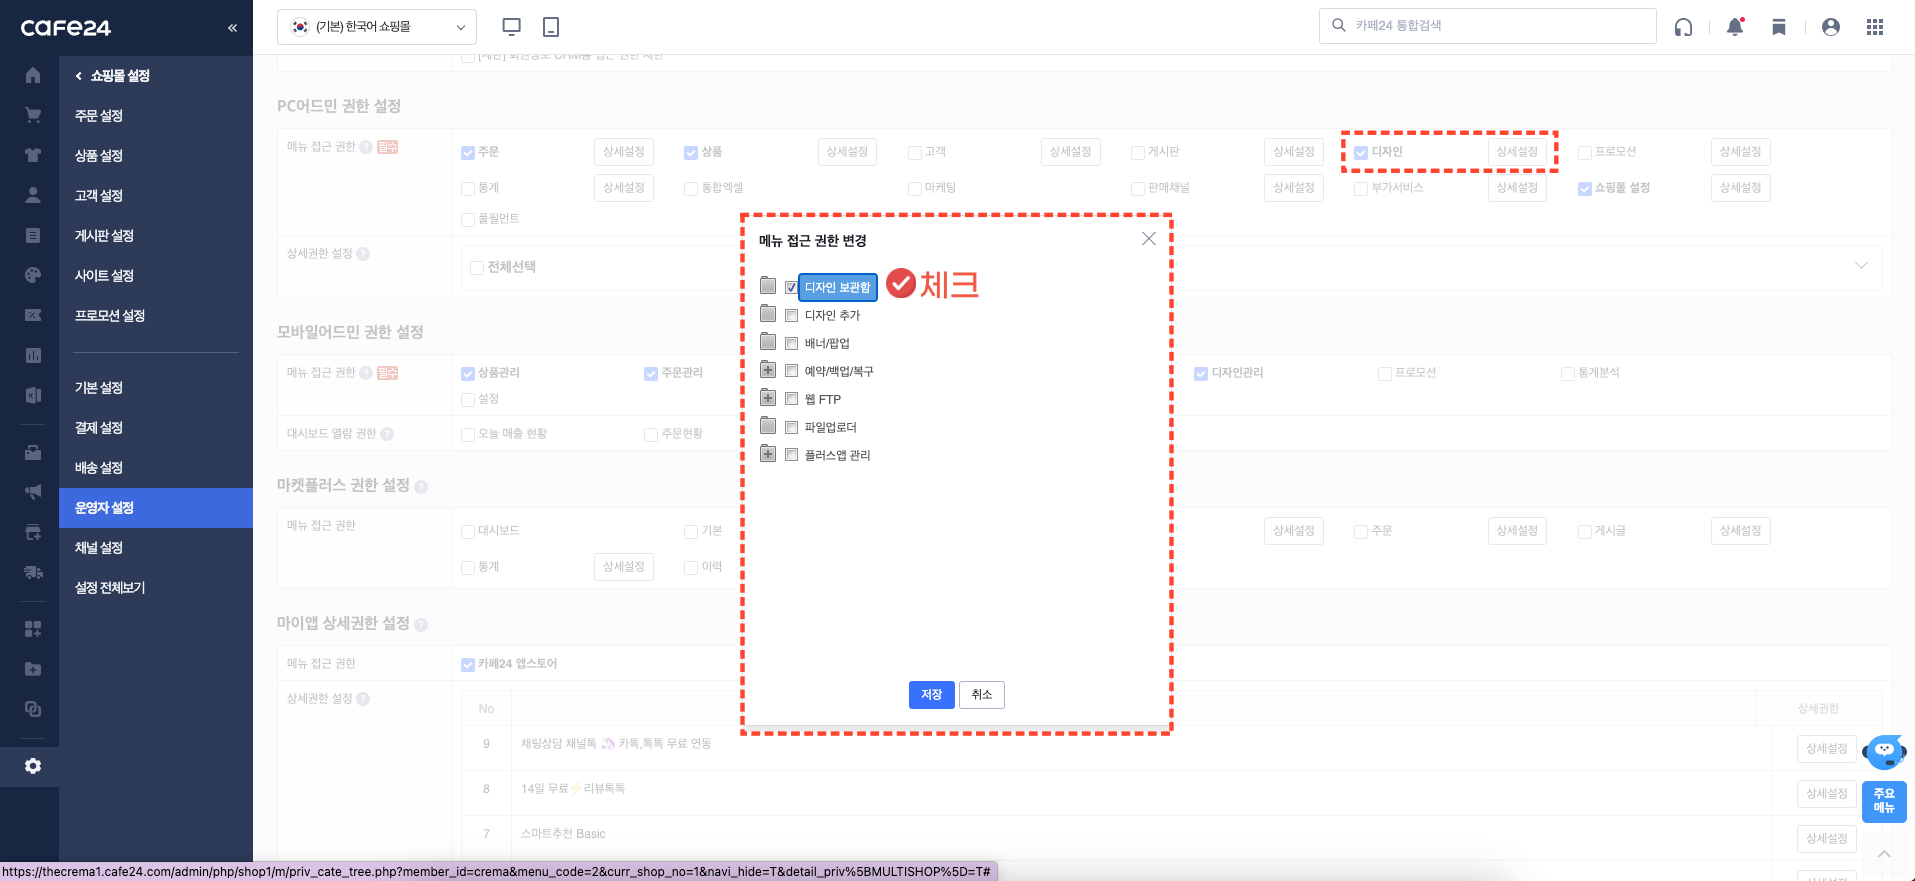
Task: Open 고객 설정 menu
Action: coord(99,196)
